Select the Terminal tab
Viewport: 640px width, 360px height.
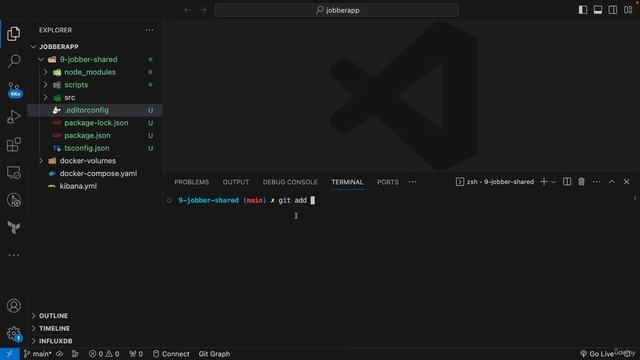pos(347,182)
